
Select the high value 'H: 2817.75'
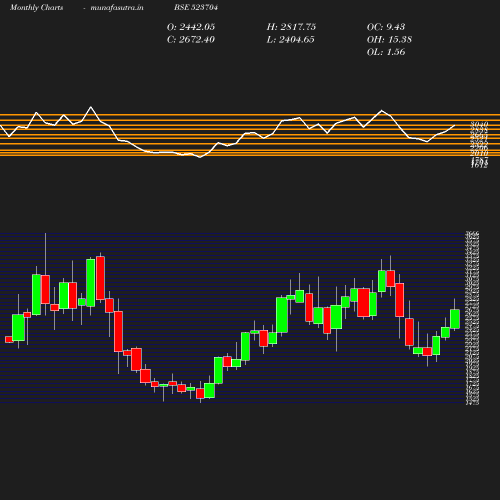(291, 27)
